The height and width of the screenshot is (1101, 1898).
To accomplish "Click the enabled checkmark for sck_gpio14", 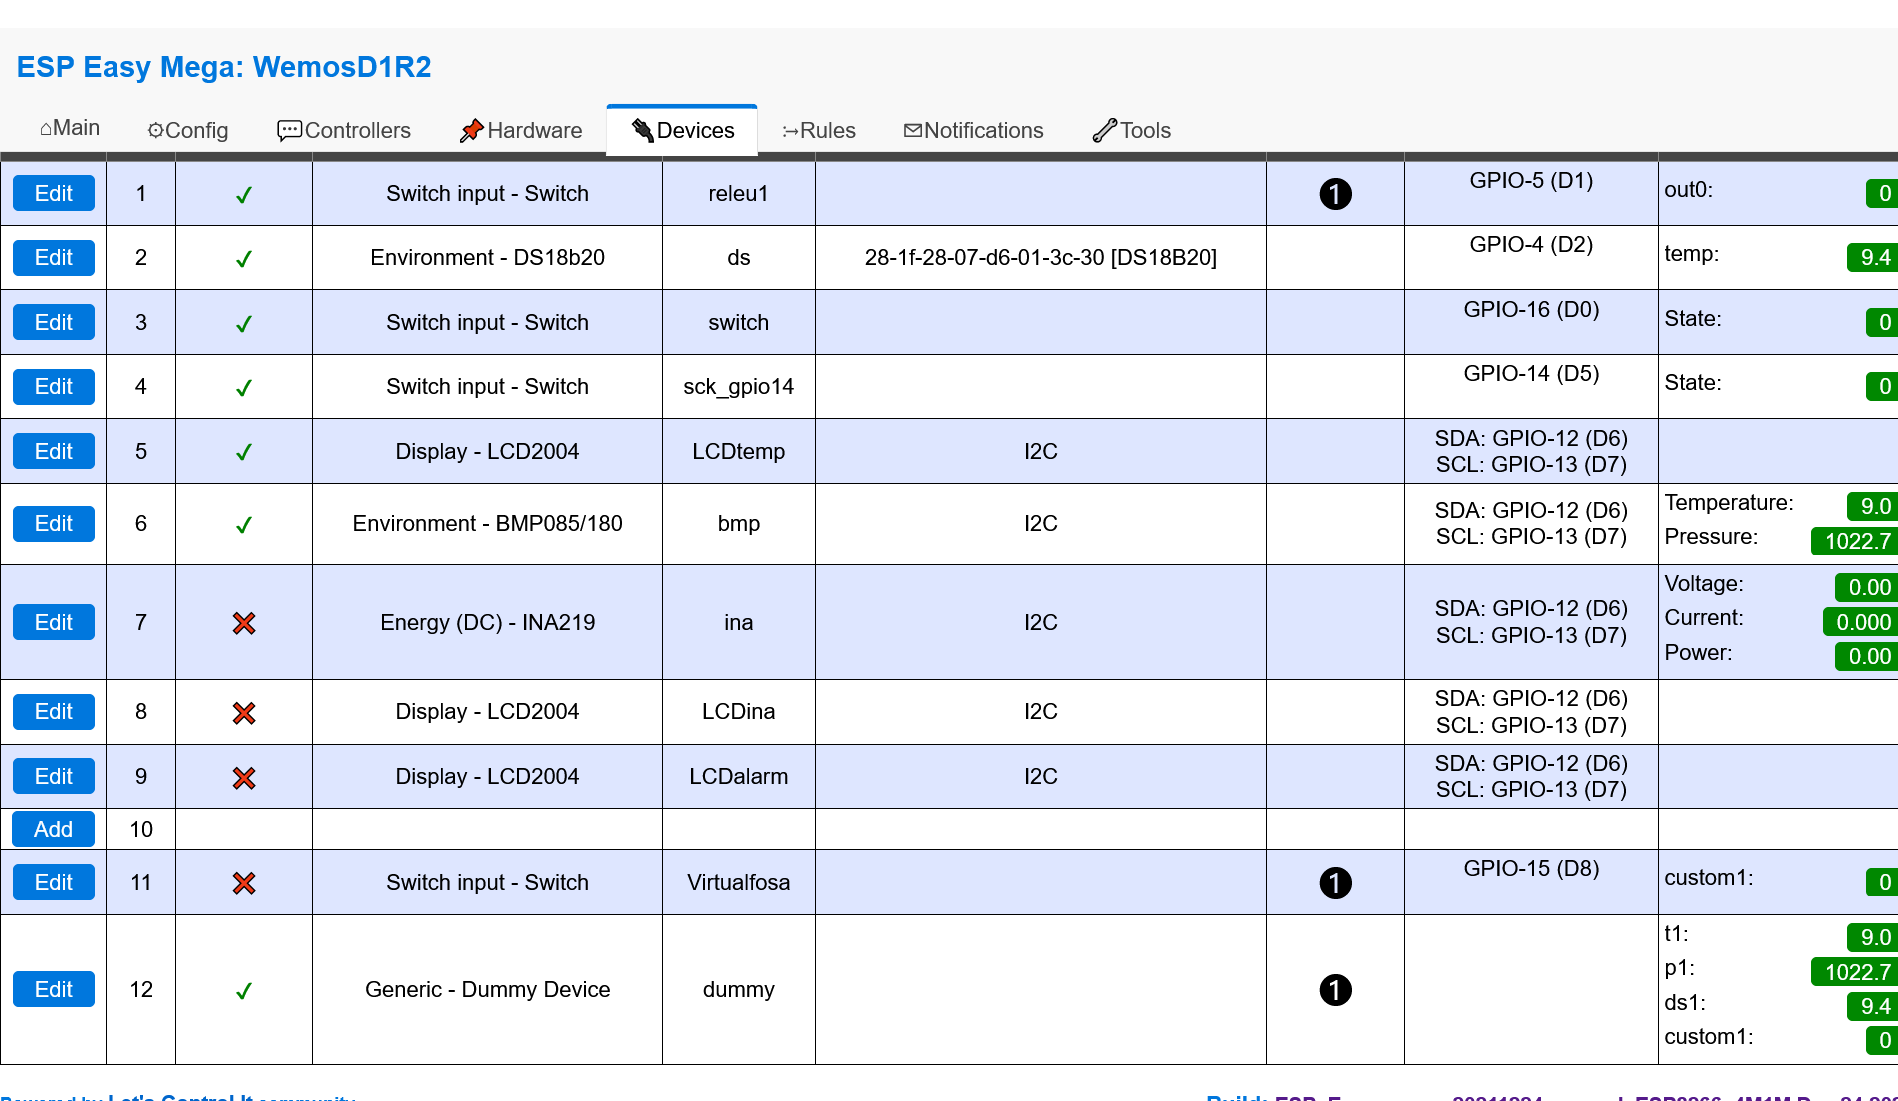I will [x=243, y=388].
